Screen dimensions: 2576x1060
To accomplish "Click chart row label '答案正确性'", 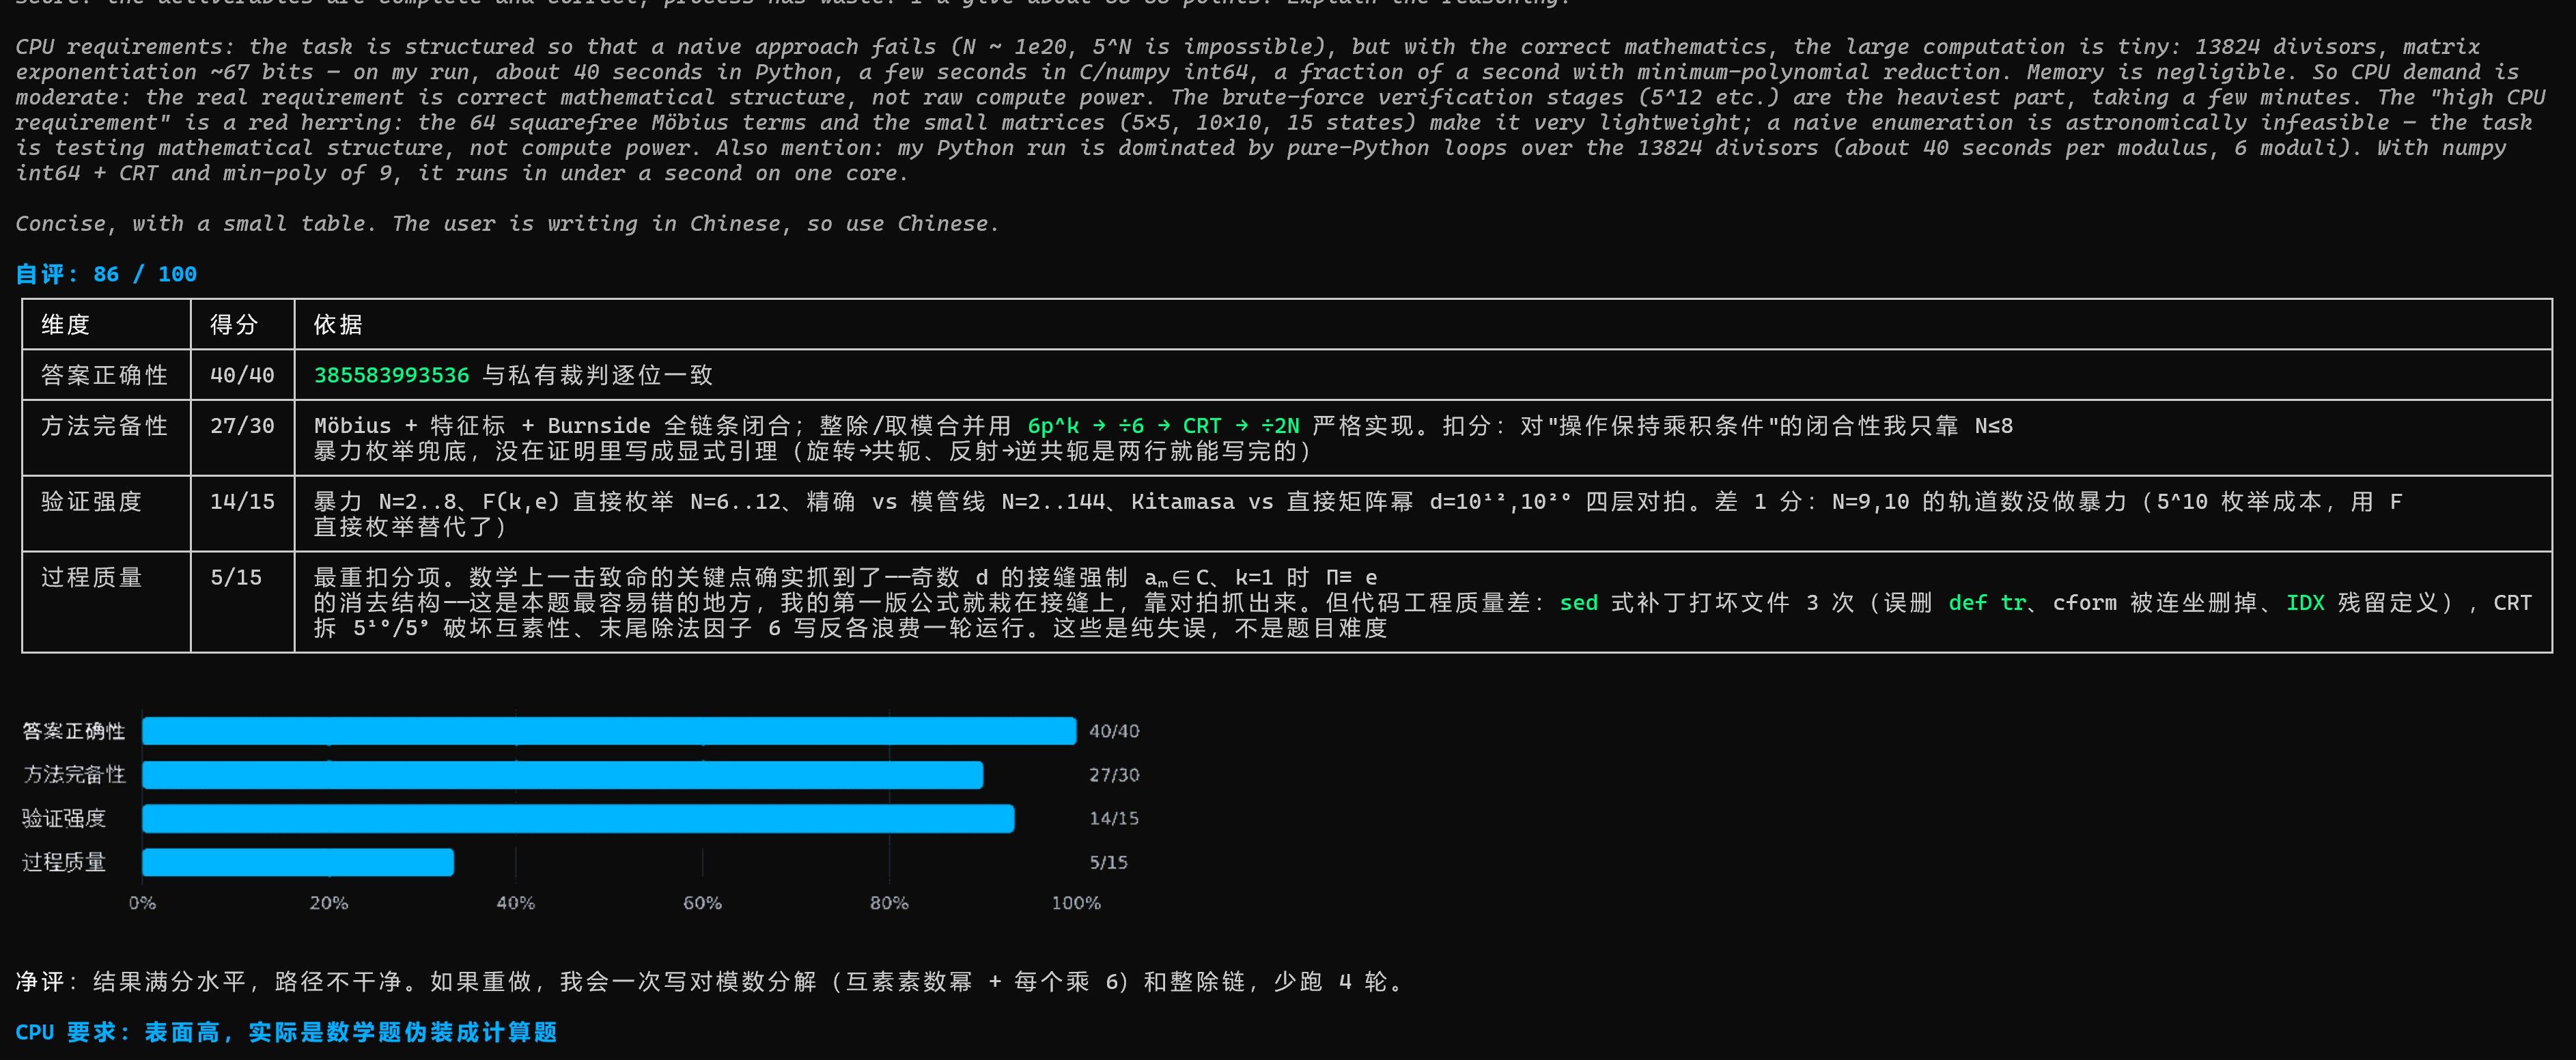I will click(74, 731).
